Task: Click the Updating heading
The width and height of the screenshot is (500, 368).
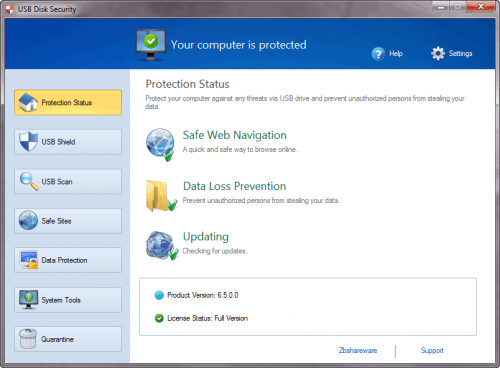Action: 206,237
